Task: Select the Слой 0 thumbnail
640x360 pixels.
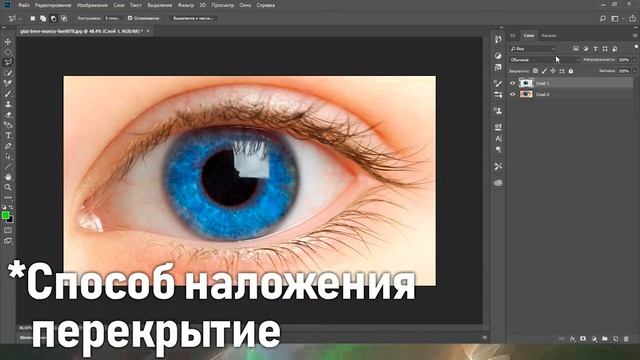Action: 526,94
